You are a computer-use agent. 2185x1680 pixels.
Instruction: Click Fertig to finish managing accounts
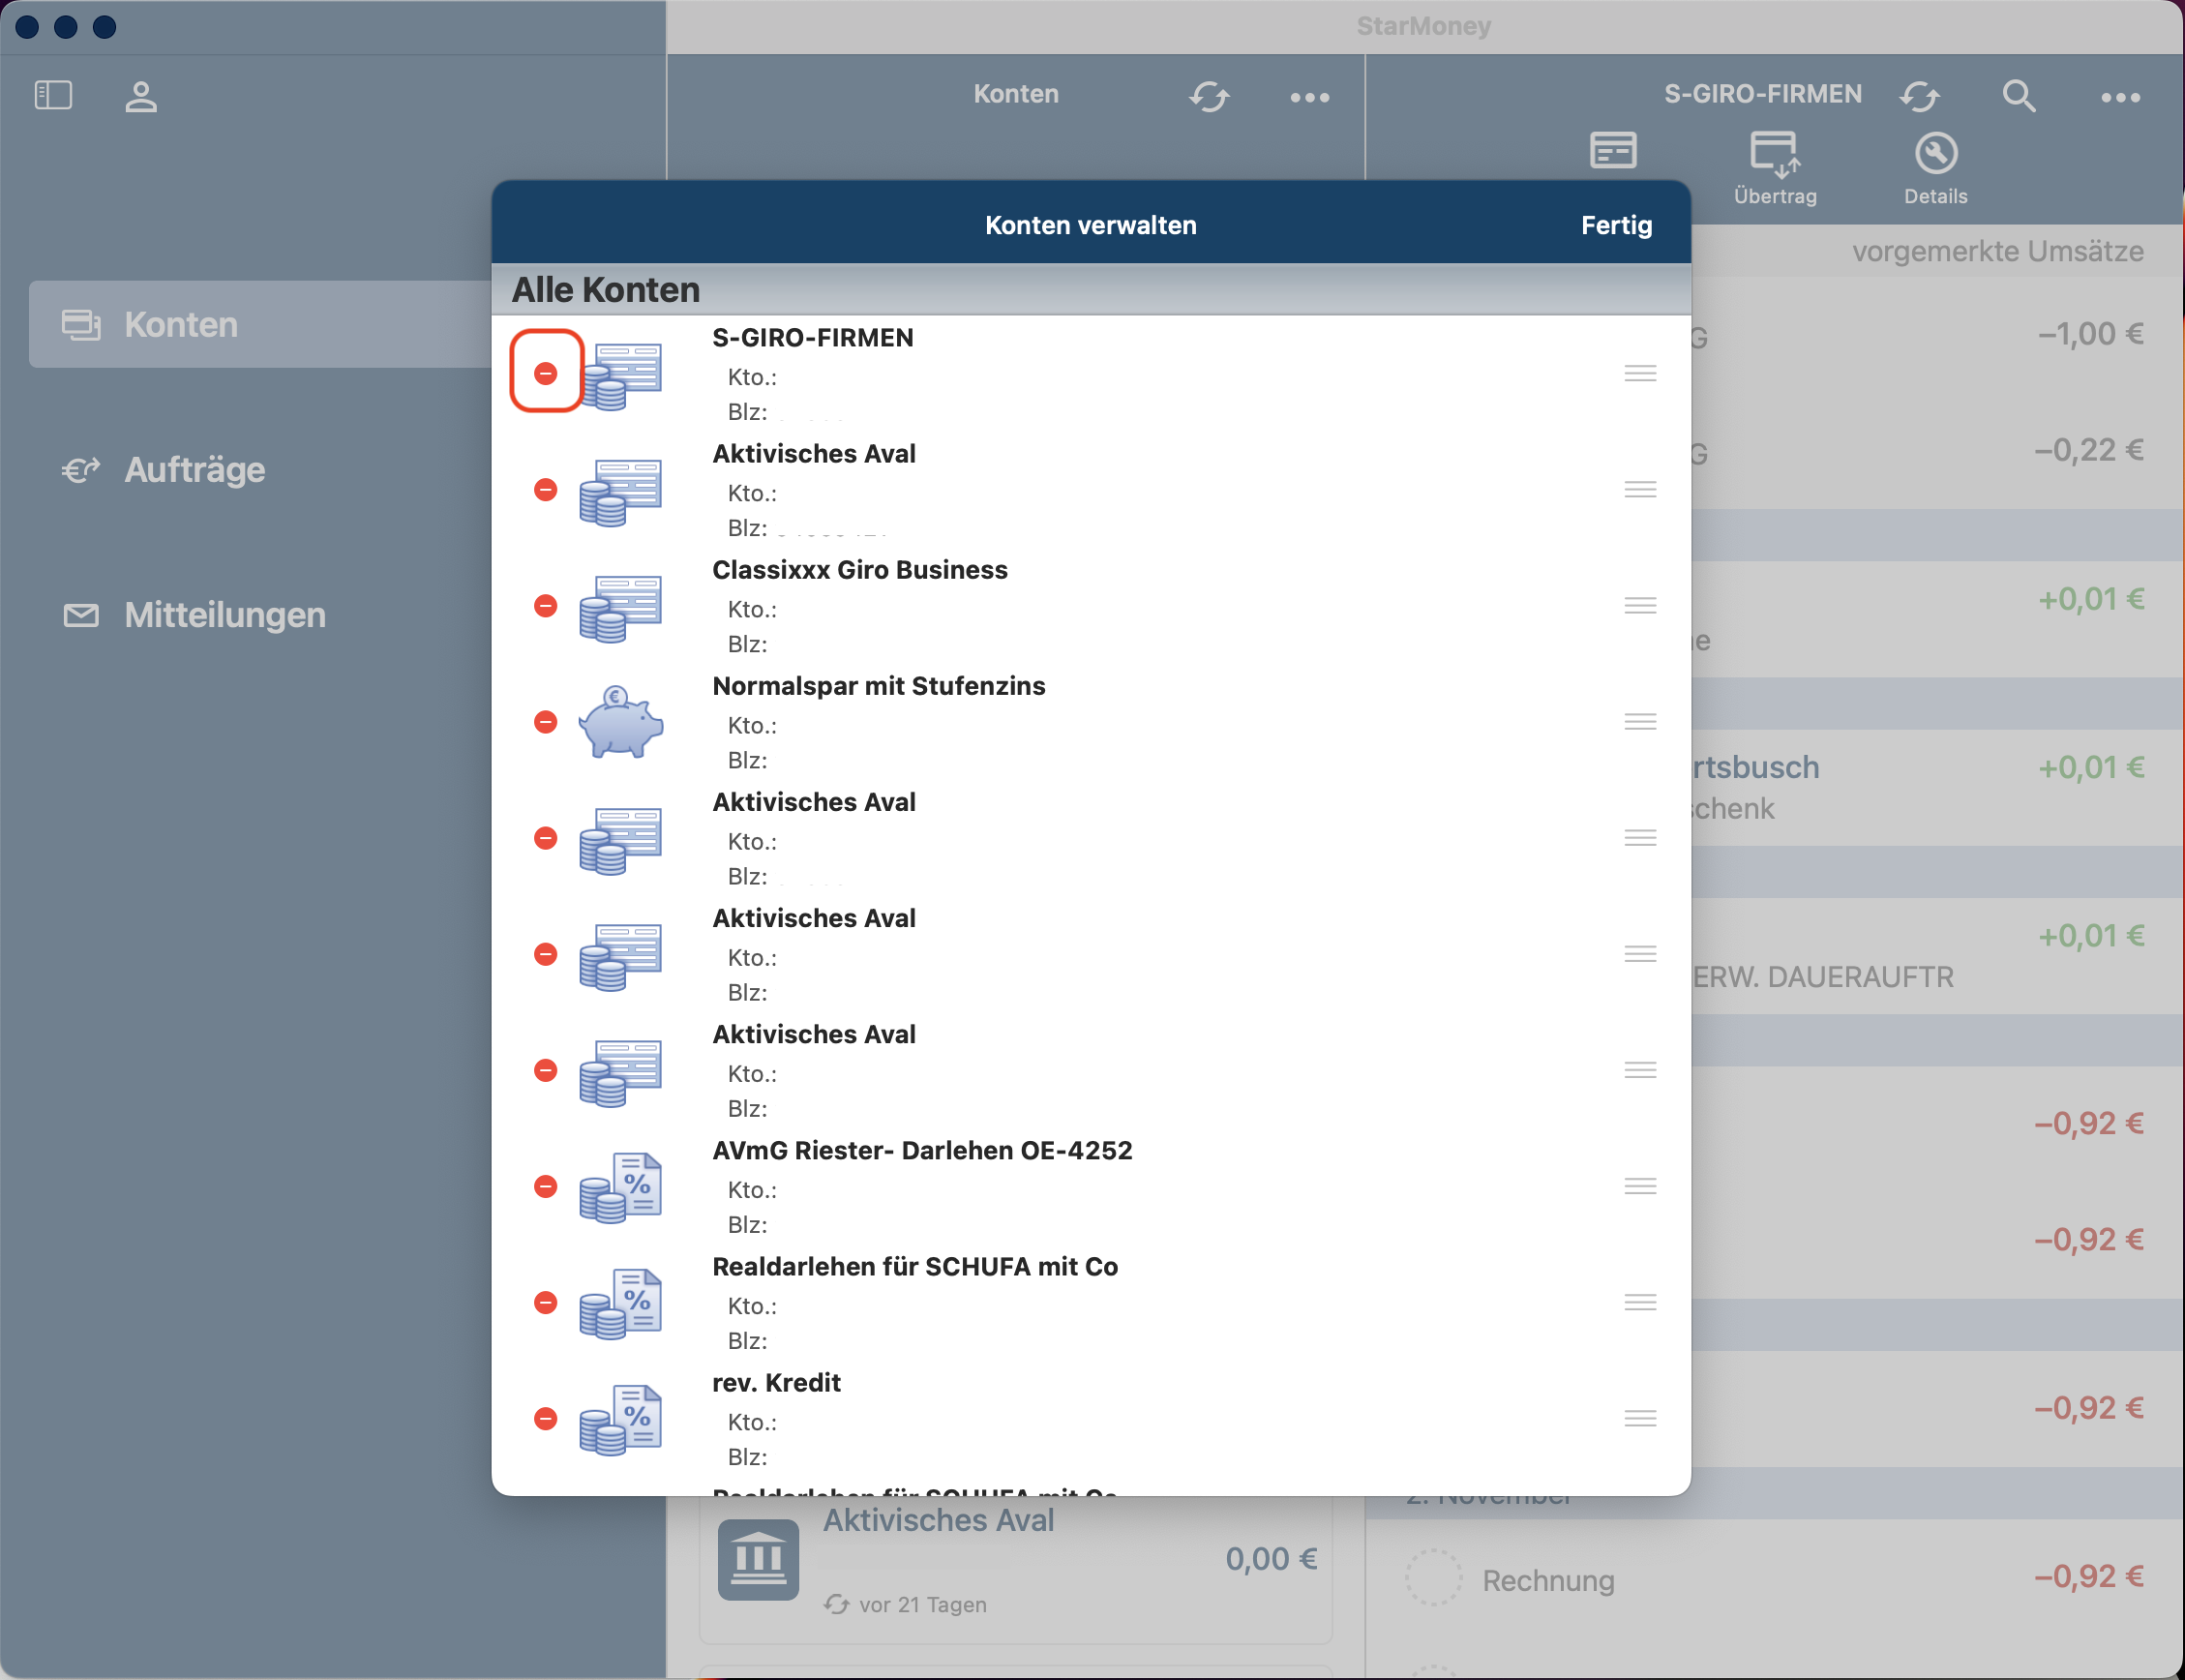[x=1616, y=225]
